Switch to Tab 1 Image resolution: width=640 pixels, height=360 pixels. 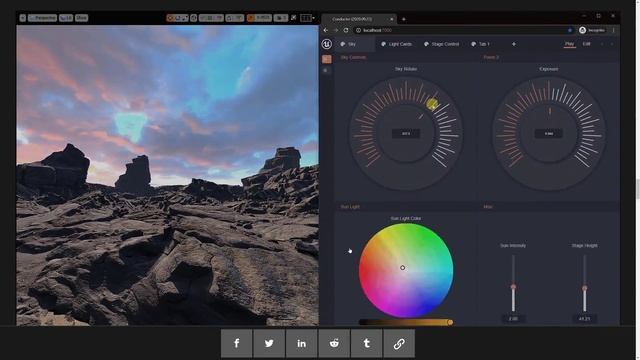(x=480, y=44)
